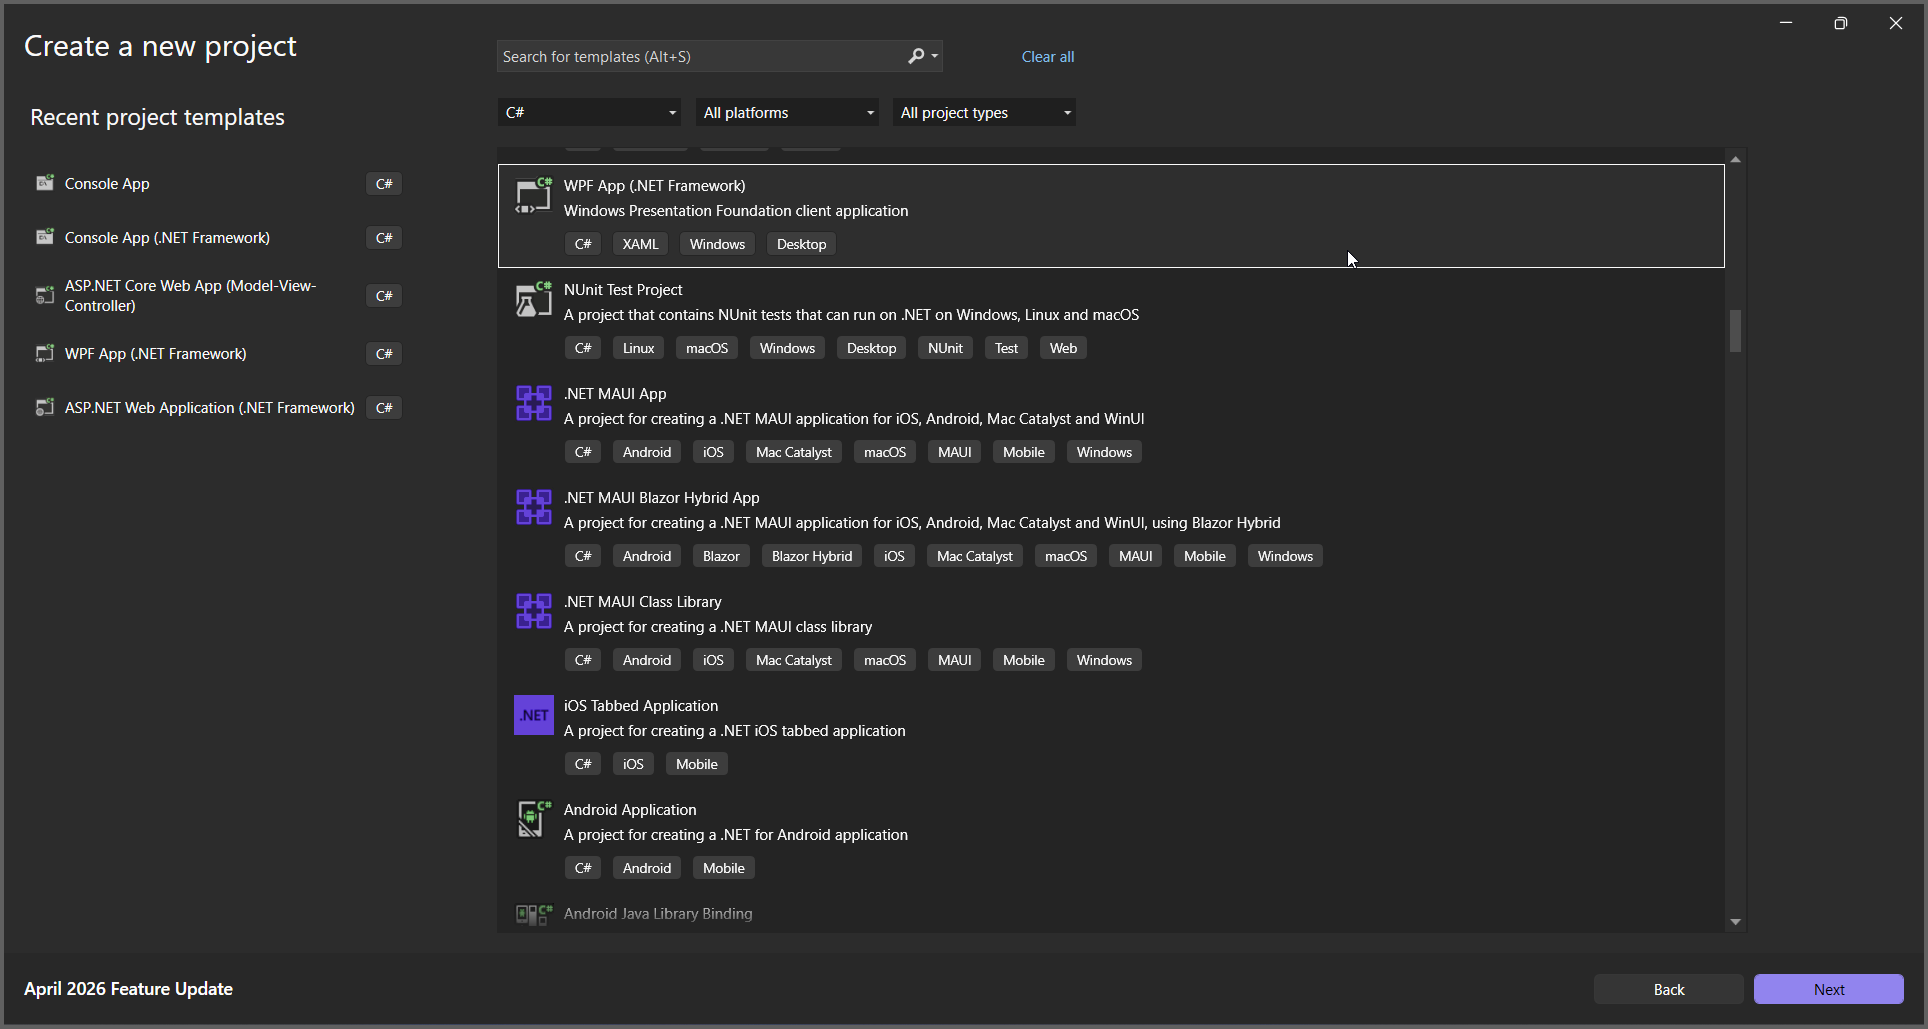Click the XAML tag on WPF App
The image size is (1928, 1029).
point(640,244)
